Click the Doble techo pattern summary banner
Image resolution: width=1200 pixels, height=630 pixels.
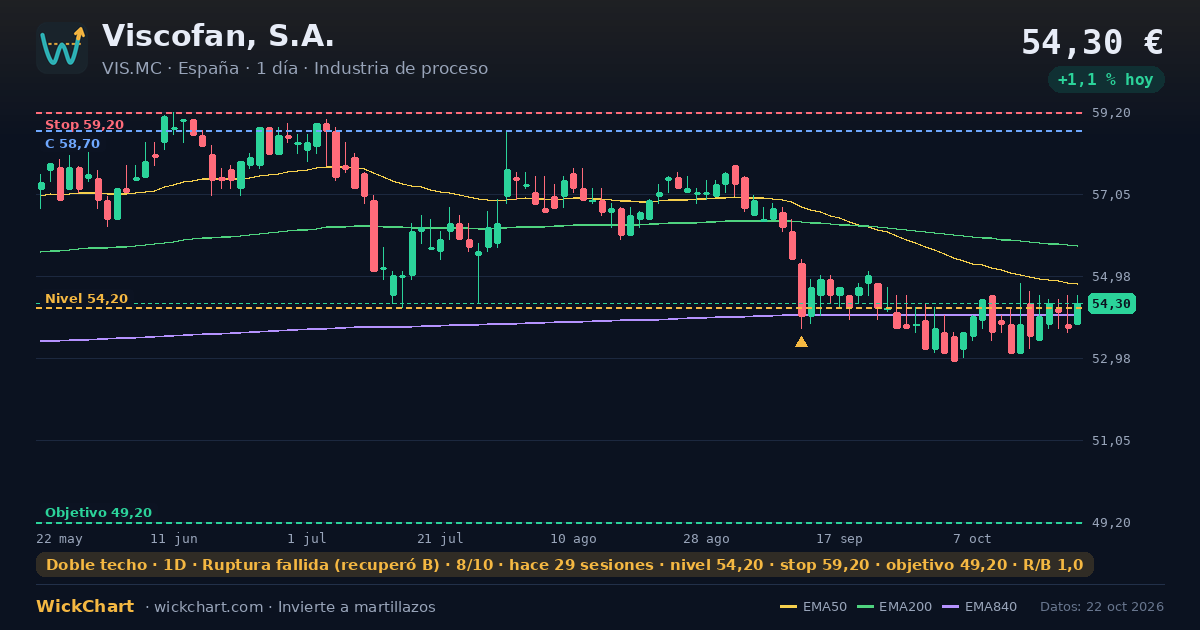pos(565,565)
